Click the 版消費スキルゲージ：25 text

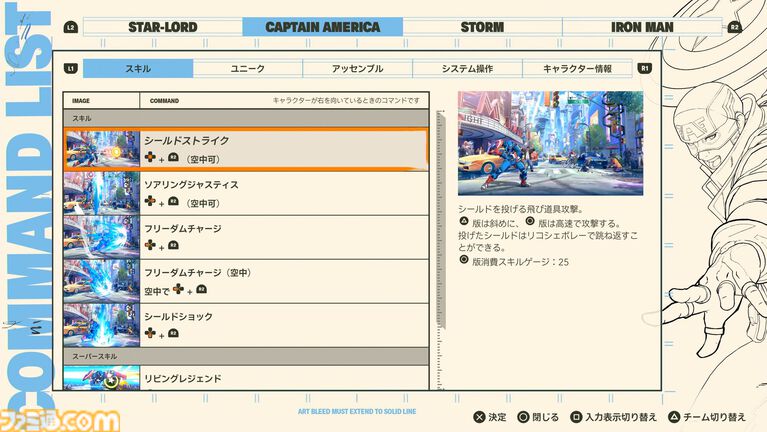[520, 262]
